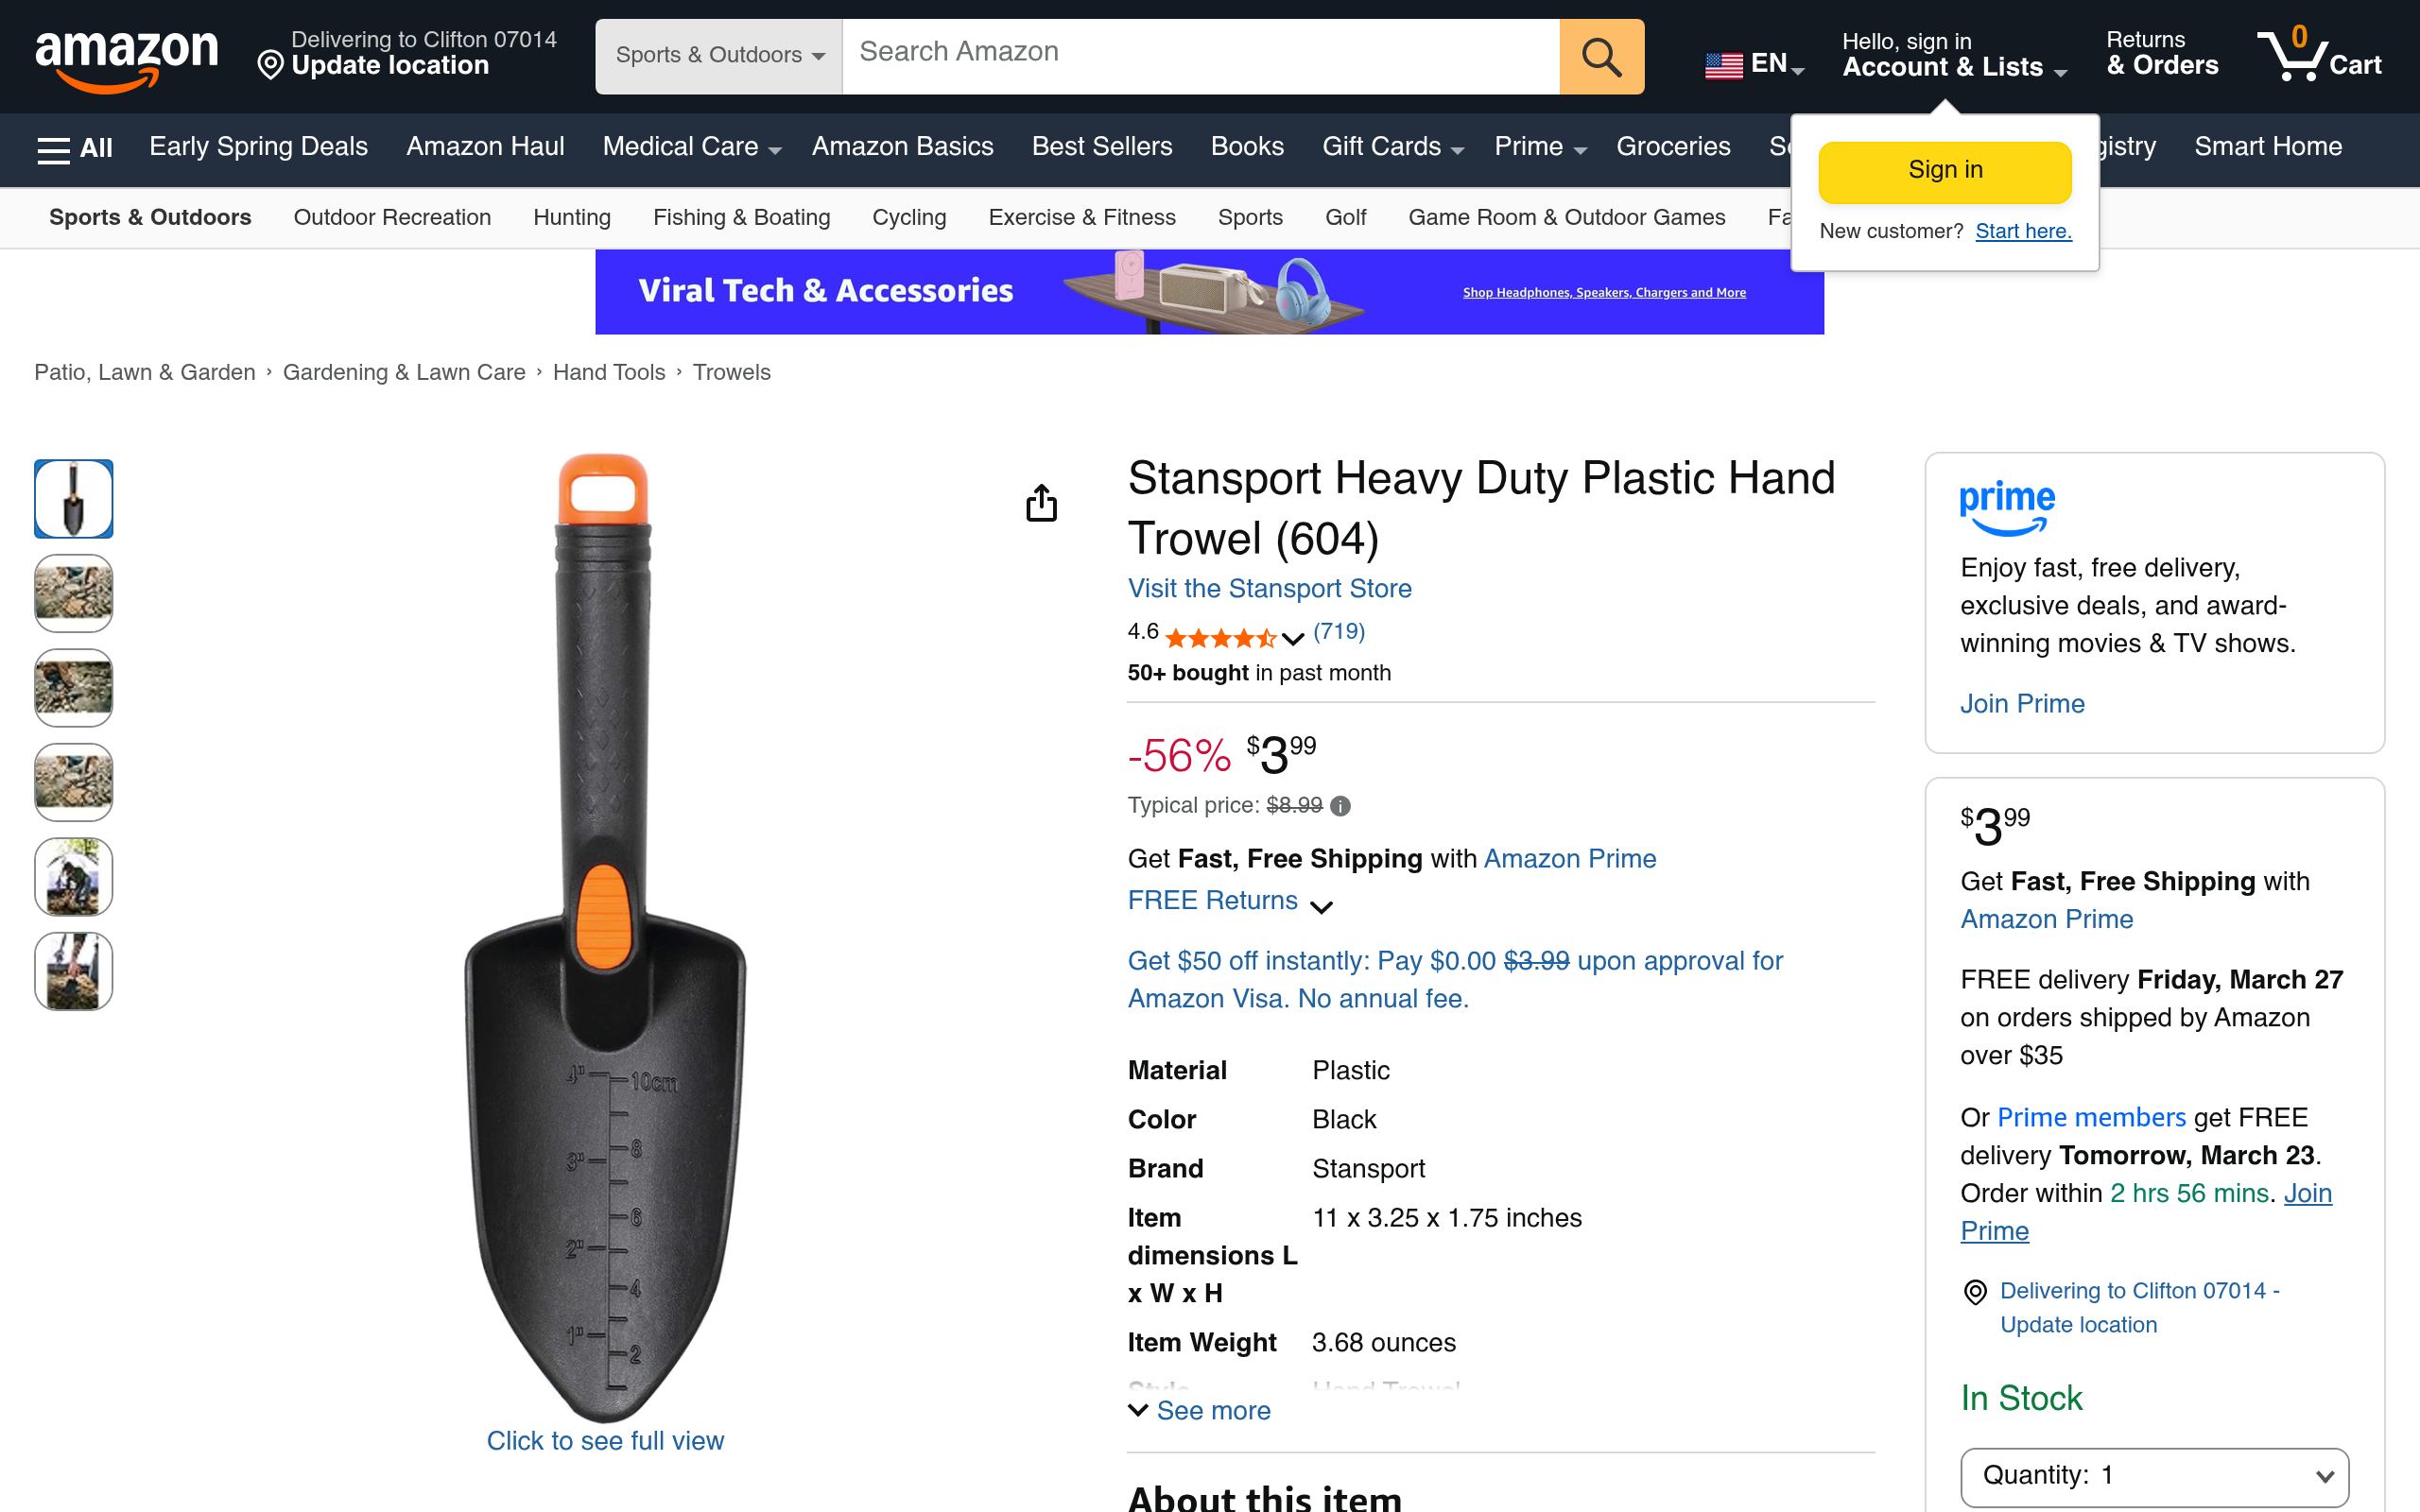The image size is (2420, 1512).
Task: Switch to the Fishing & Boating category
Action: 741,217
